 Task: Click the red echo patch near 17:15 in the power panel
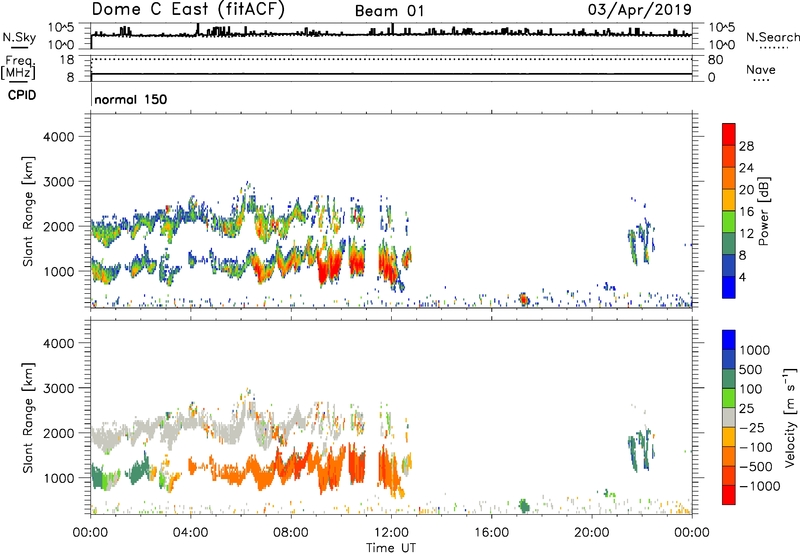pyautogui.click(x=523, y=299)
